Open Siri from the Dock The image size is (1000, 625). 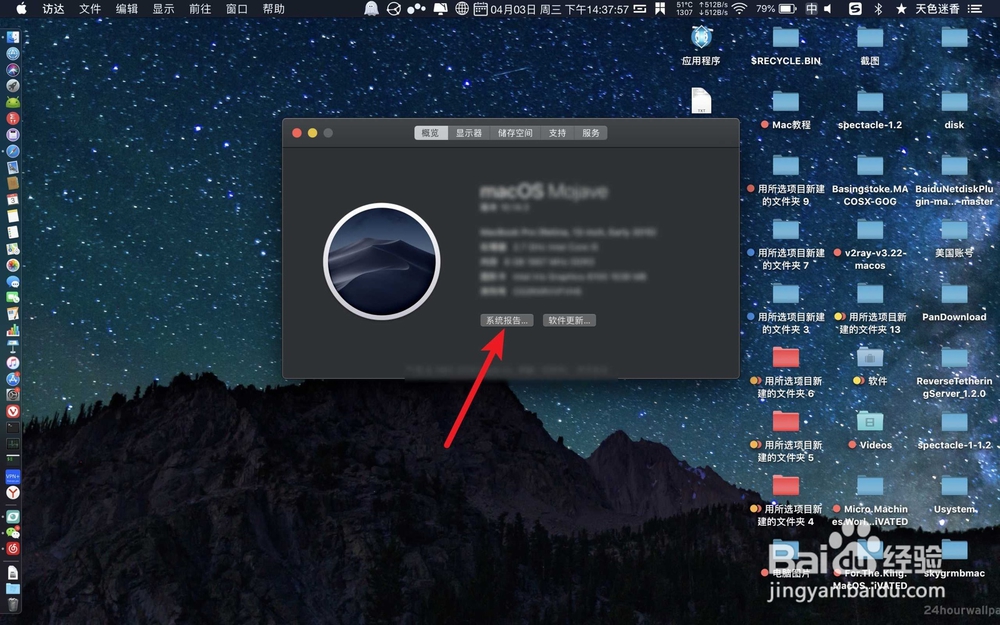pos(13,70)
